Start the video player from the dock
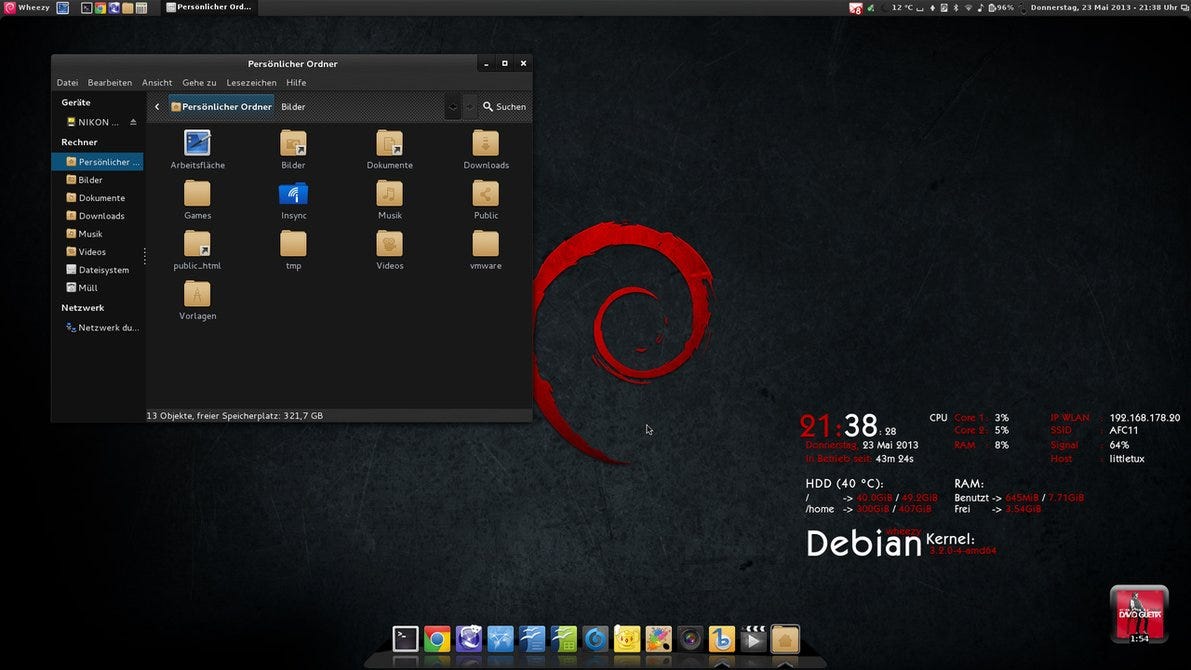This screenshot has height=670, width=1191. click(x=753, y=638)
